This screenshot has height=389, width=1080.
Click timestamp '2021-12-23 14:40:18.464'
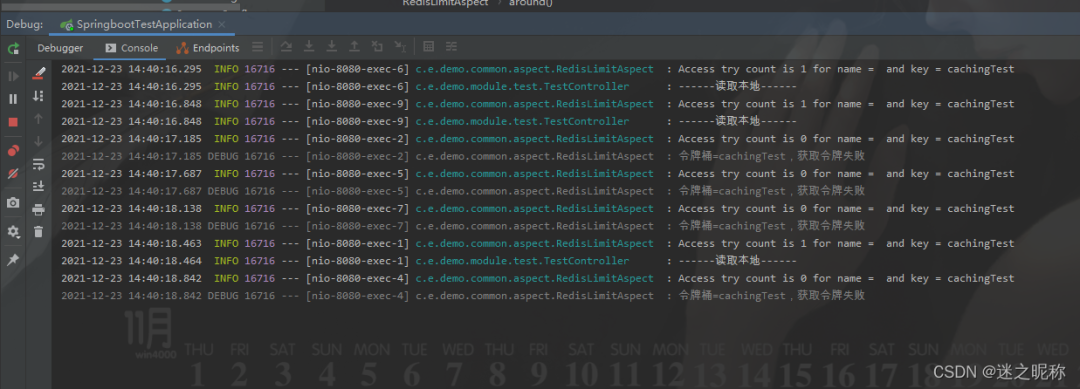(x=132, y=261)
